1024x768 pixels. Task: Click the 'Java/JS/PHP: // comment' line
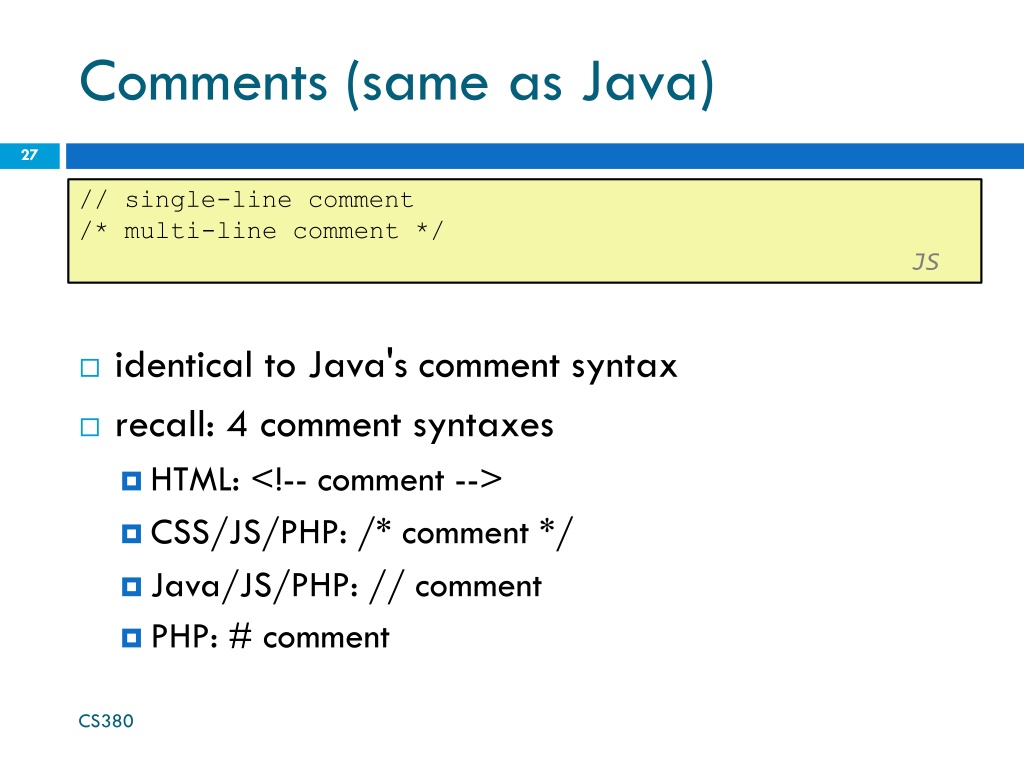pyautogui.click(x=347, y=586)
